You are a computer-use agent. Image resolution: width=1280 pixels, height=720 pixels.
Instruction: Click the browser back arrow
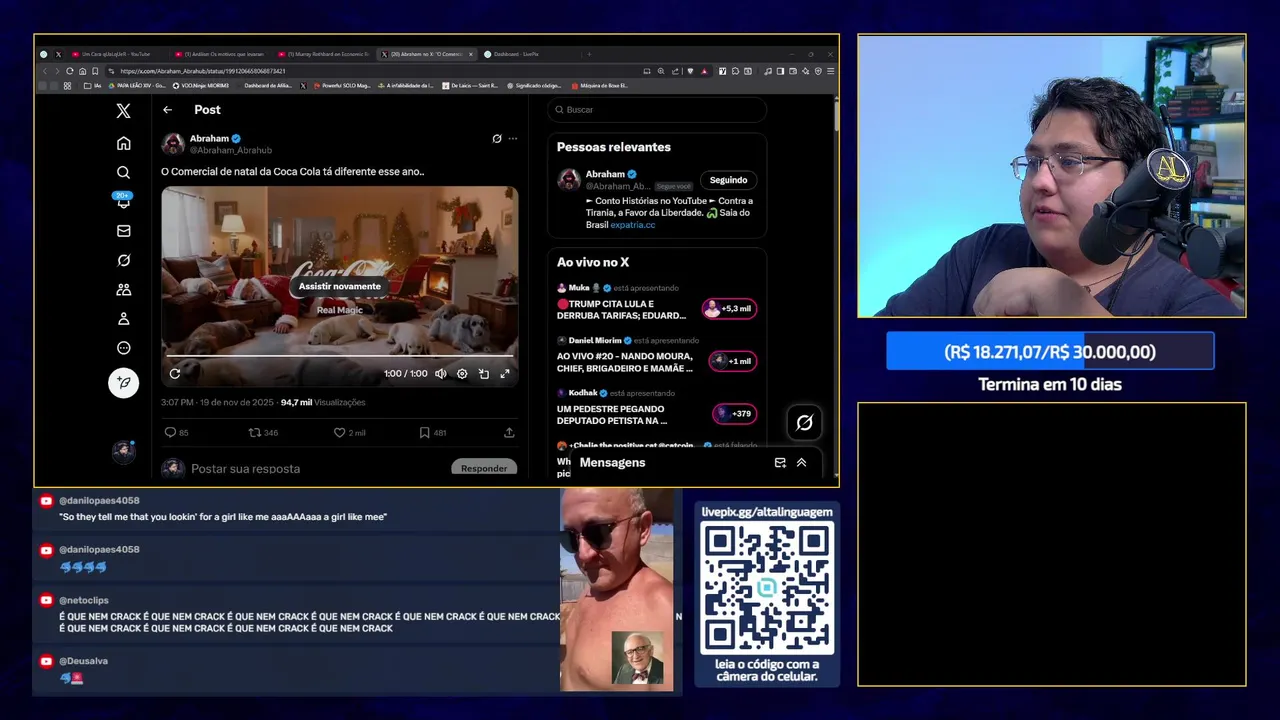(44, 71)
